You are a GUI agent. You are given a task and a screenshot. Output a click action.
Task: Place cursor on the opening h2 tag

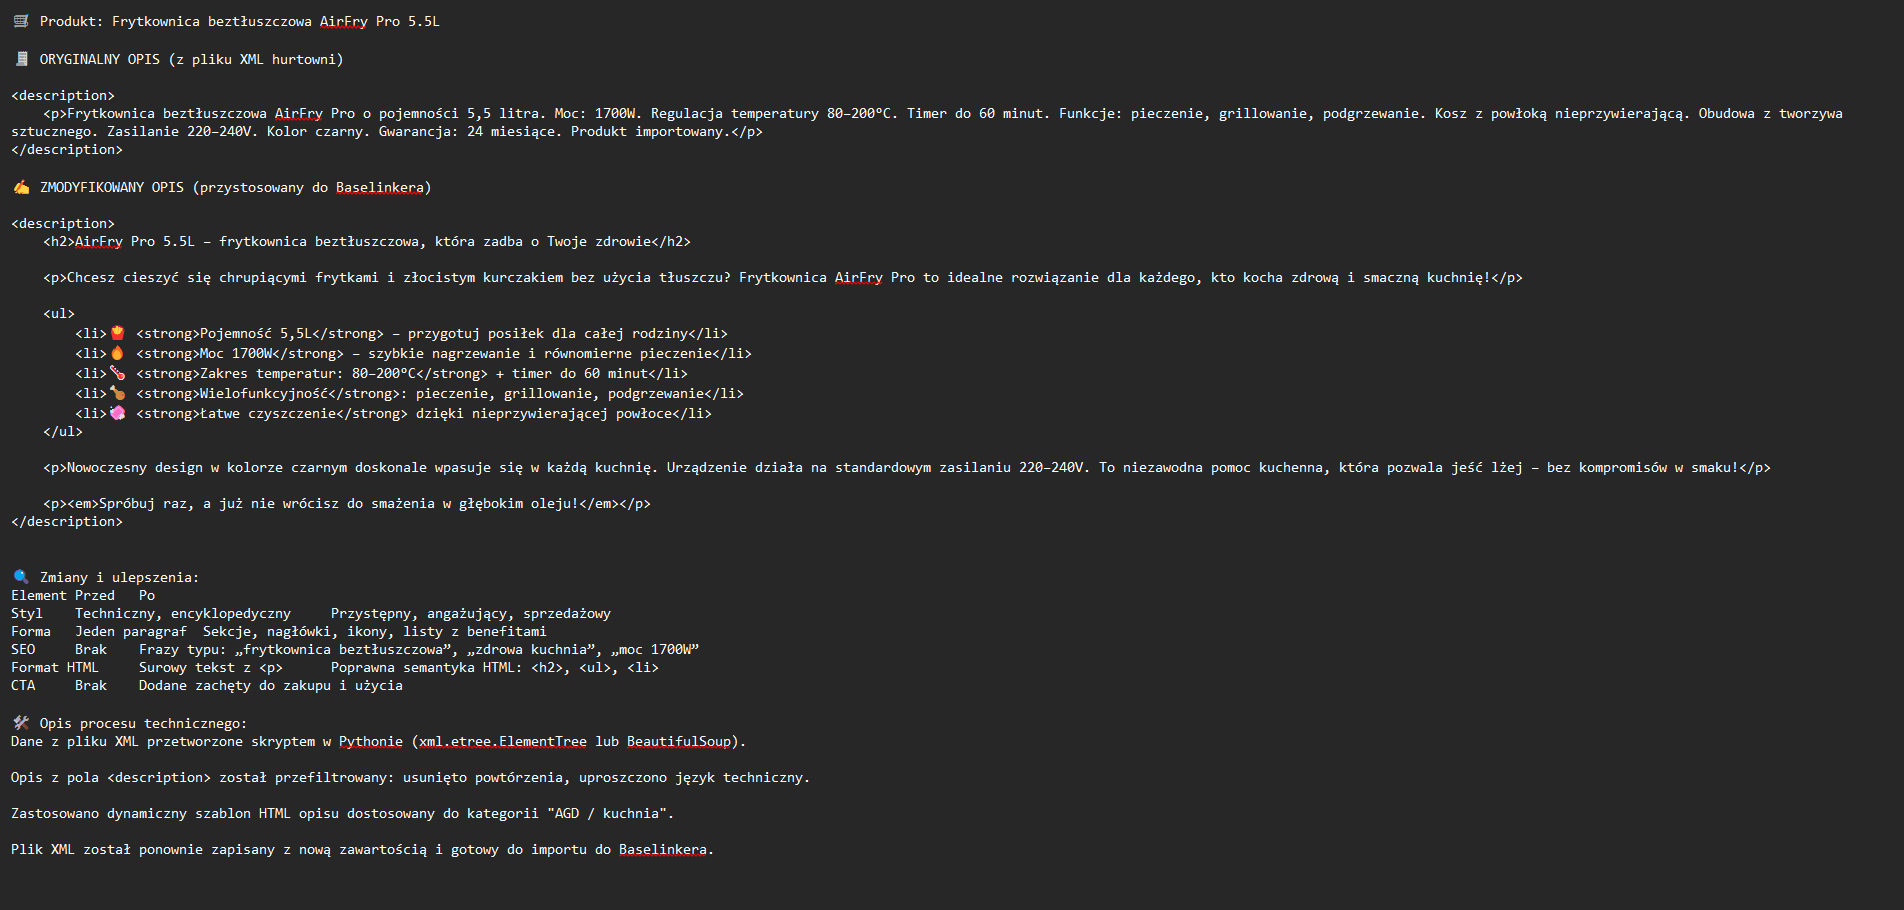[59, 242]
